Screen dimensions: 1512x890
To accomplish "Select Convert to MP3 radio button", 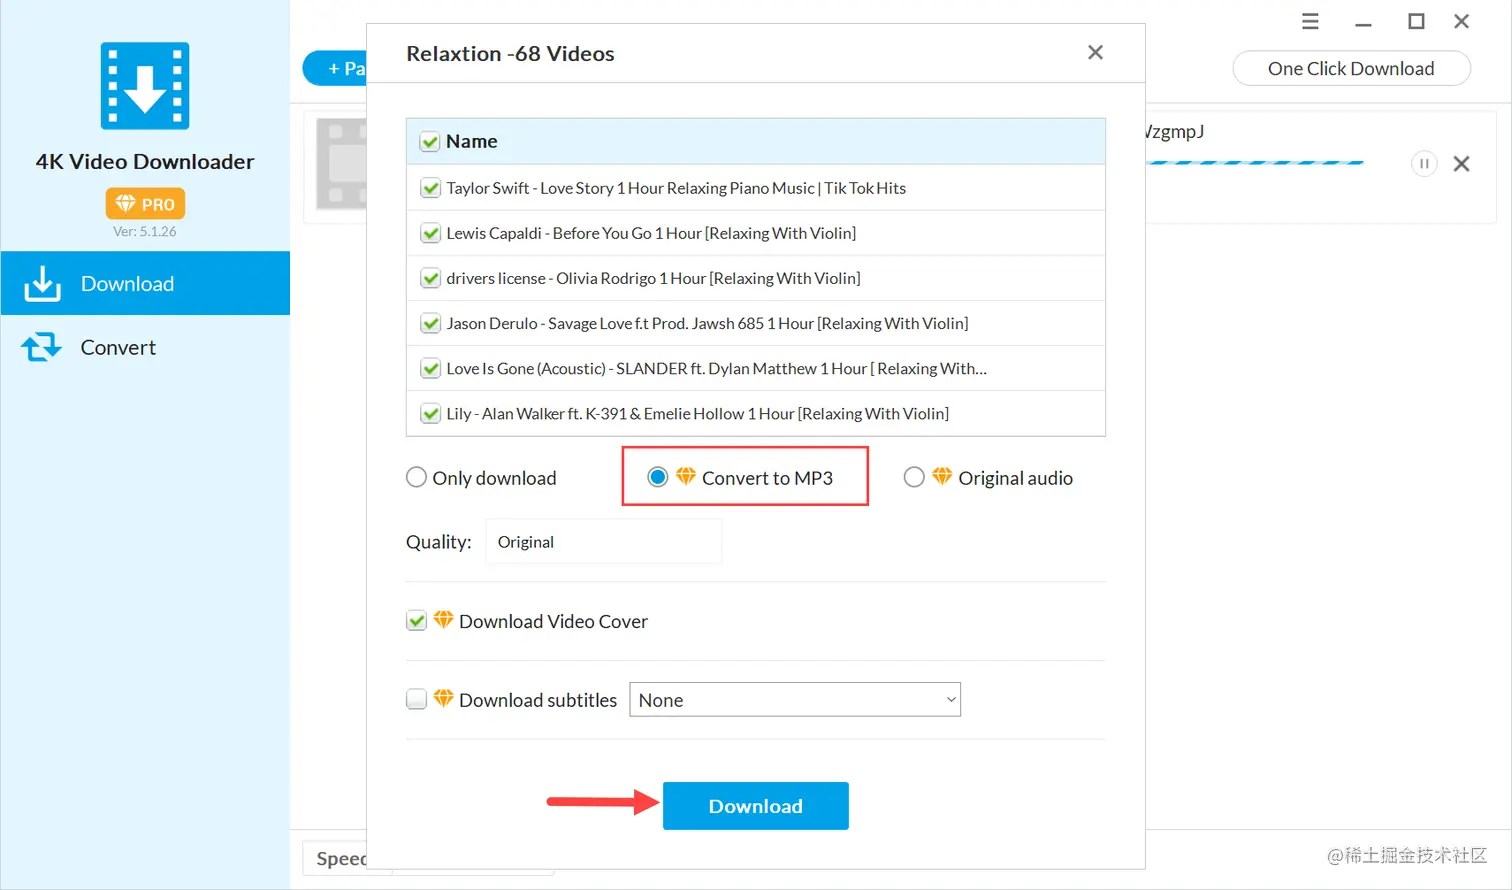I will tap(657, 477).
